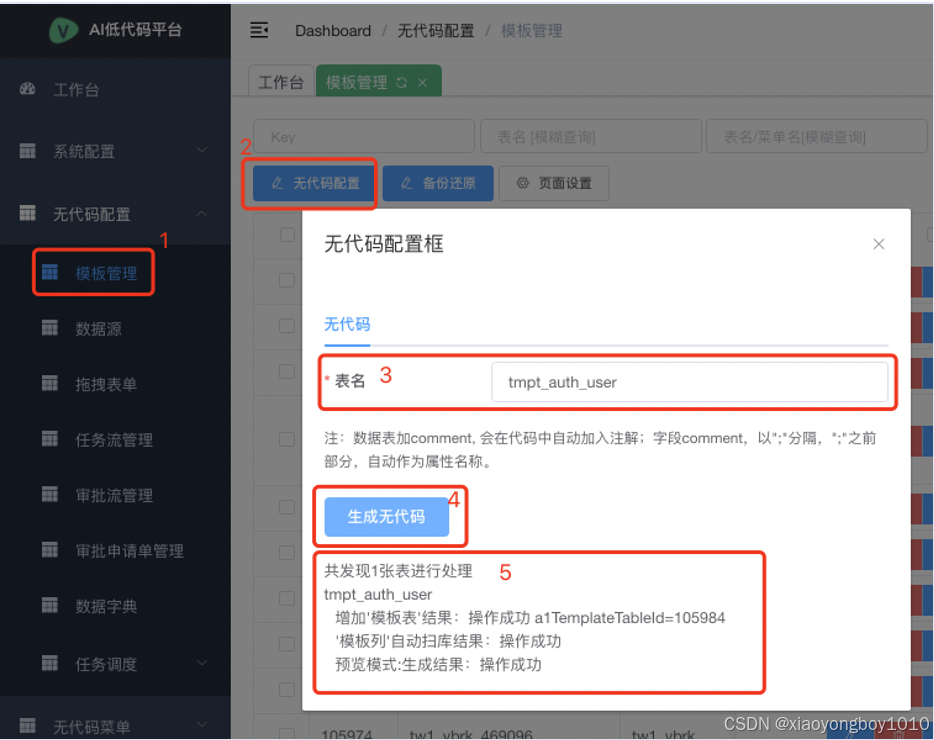
Task: Click the 模板管理 table icon
Action: (x=49, y=273)
